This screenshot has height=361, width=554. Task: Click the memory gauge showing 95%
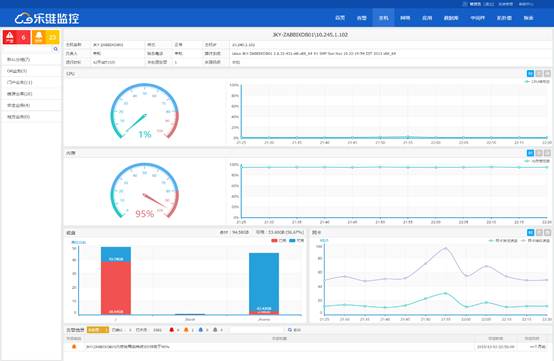pos(145,190)
